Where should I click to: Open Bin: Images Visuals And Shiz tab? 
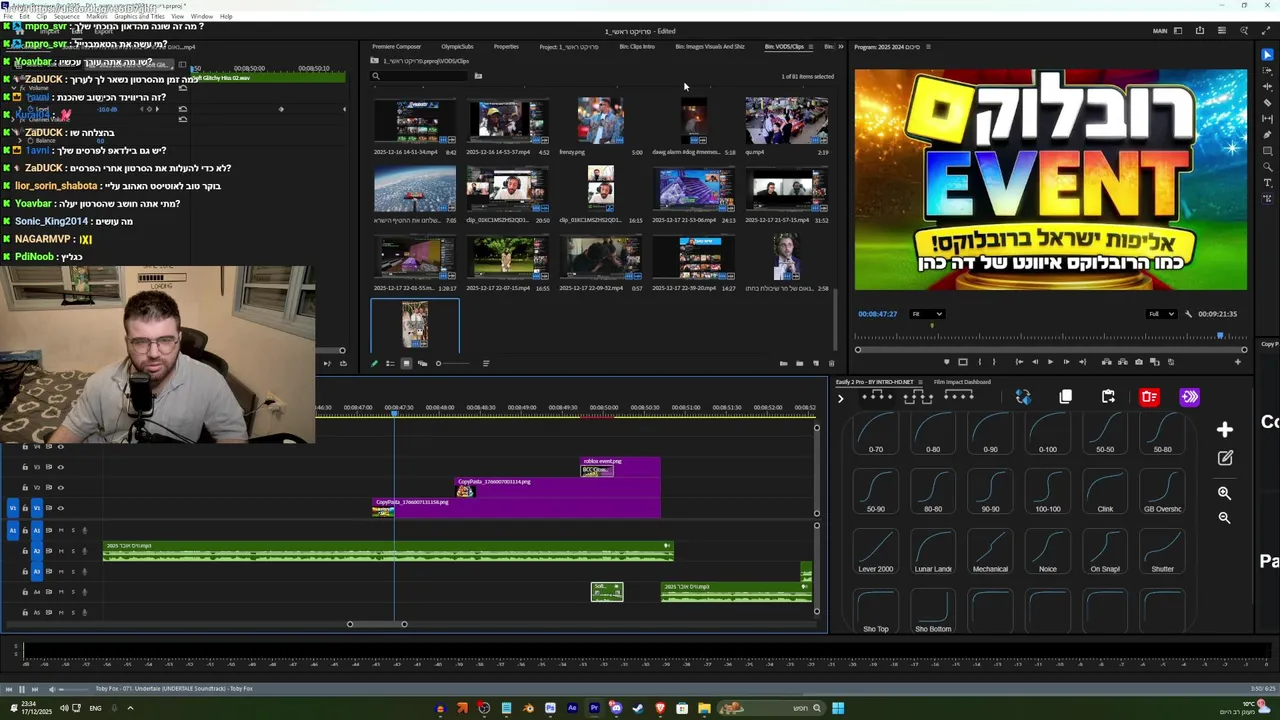[x=710, y=47]
